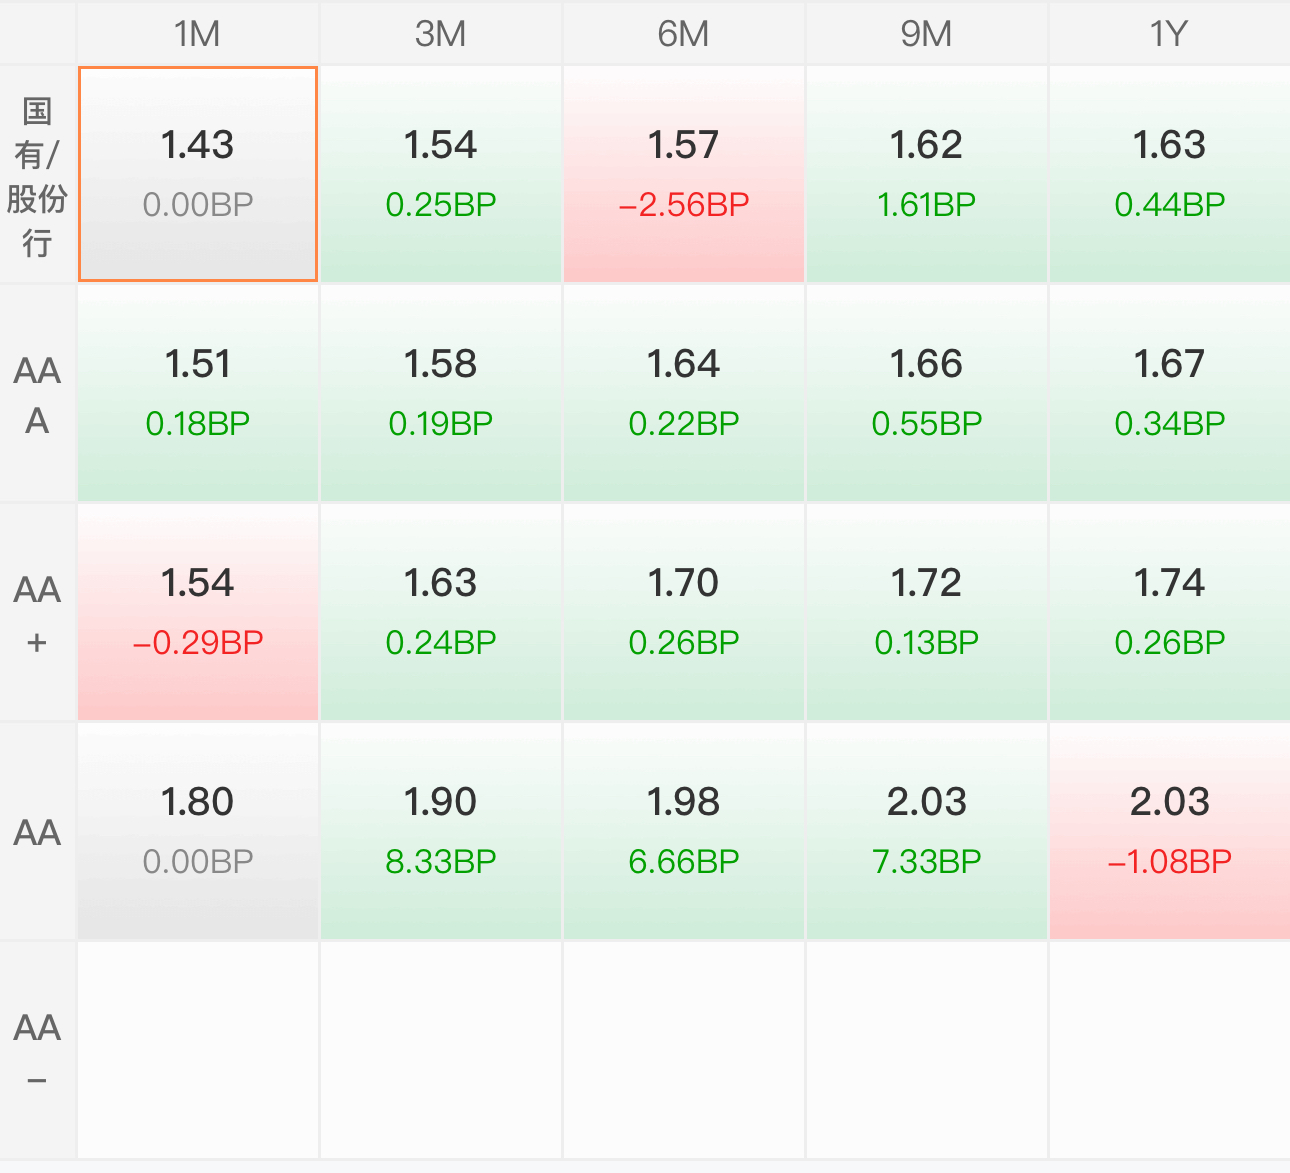Click the AA- row label

pos(37,1051)
